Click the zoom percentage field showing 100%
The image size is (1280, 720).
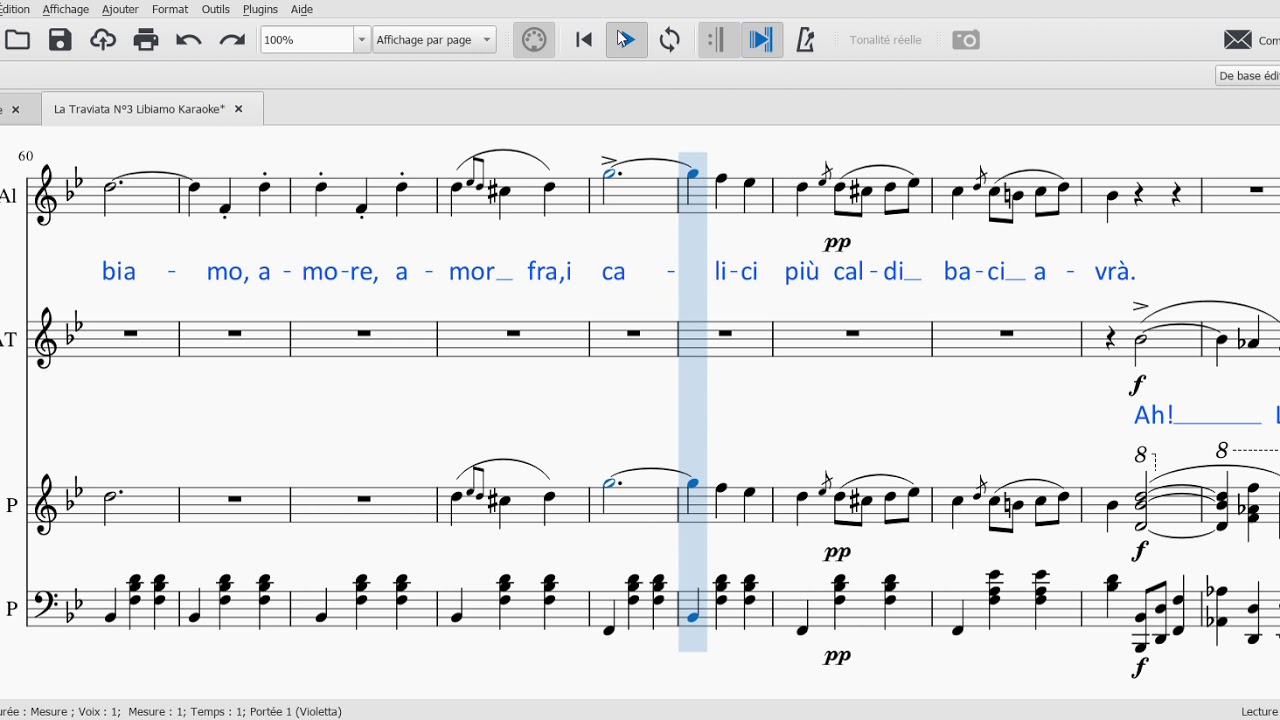(x=307, y=40)
